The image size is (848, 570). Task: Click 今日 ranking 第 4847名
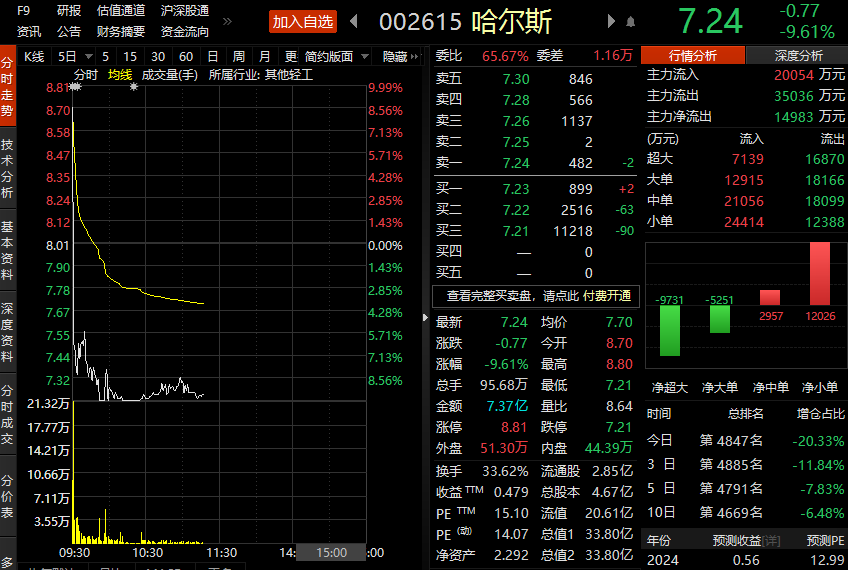pos(731,441)
